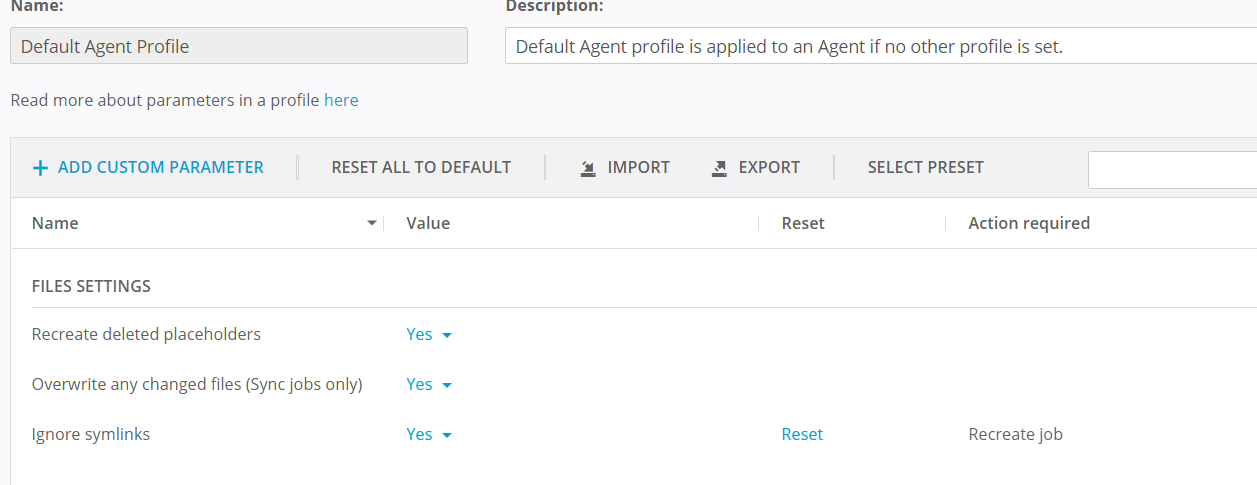Select the Files Settings section heading

tap(91, 286)
